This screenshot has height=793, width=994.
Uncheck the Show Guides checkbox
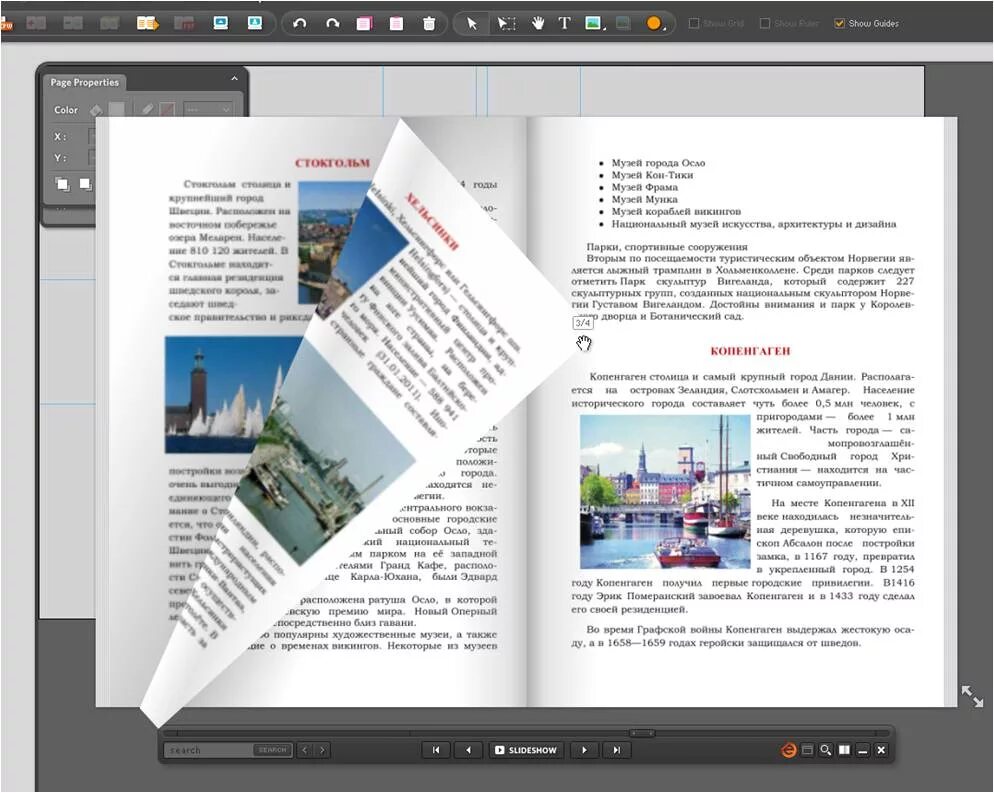pyautogui.click(x=839, y=23)
